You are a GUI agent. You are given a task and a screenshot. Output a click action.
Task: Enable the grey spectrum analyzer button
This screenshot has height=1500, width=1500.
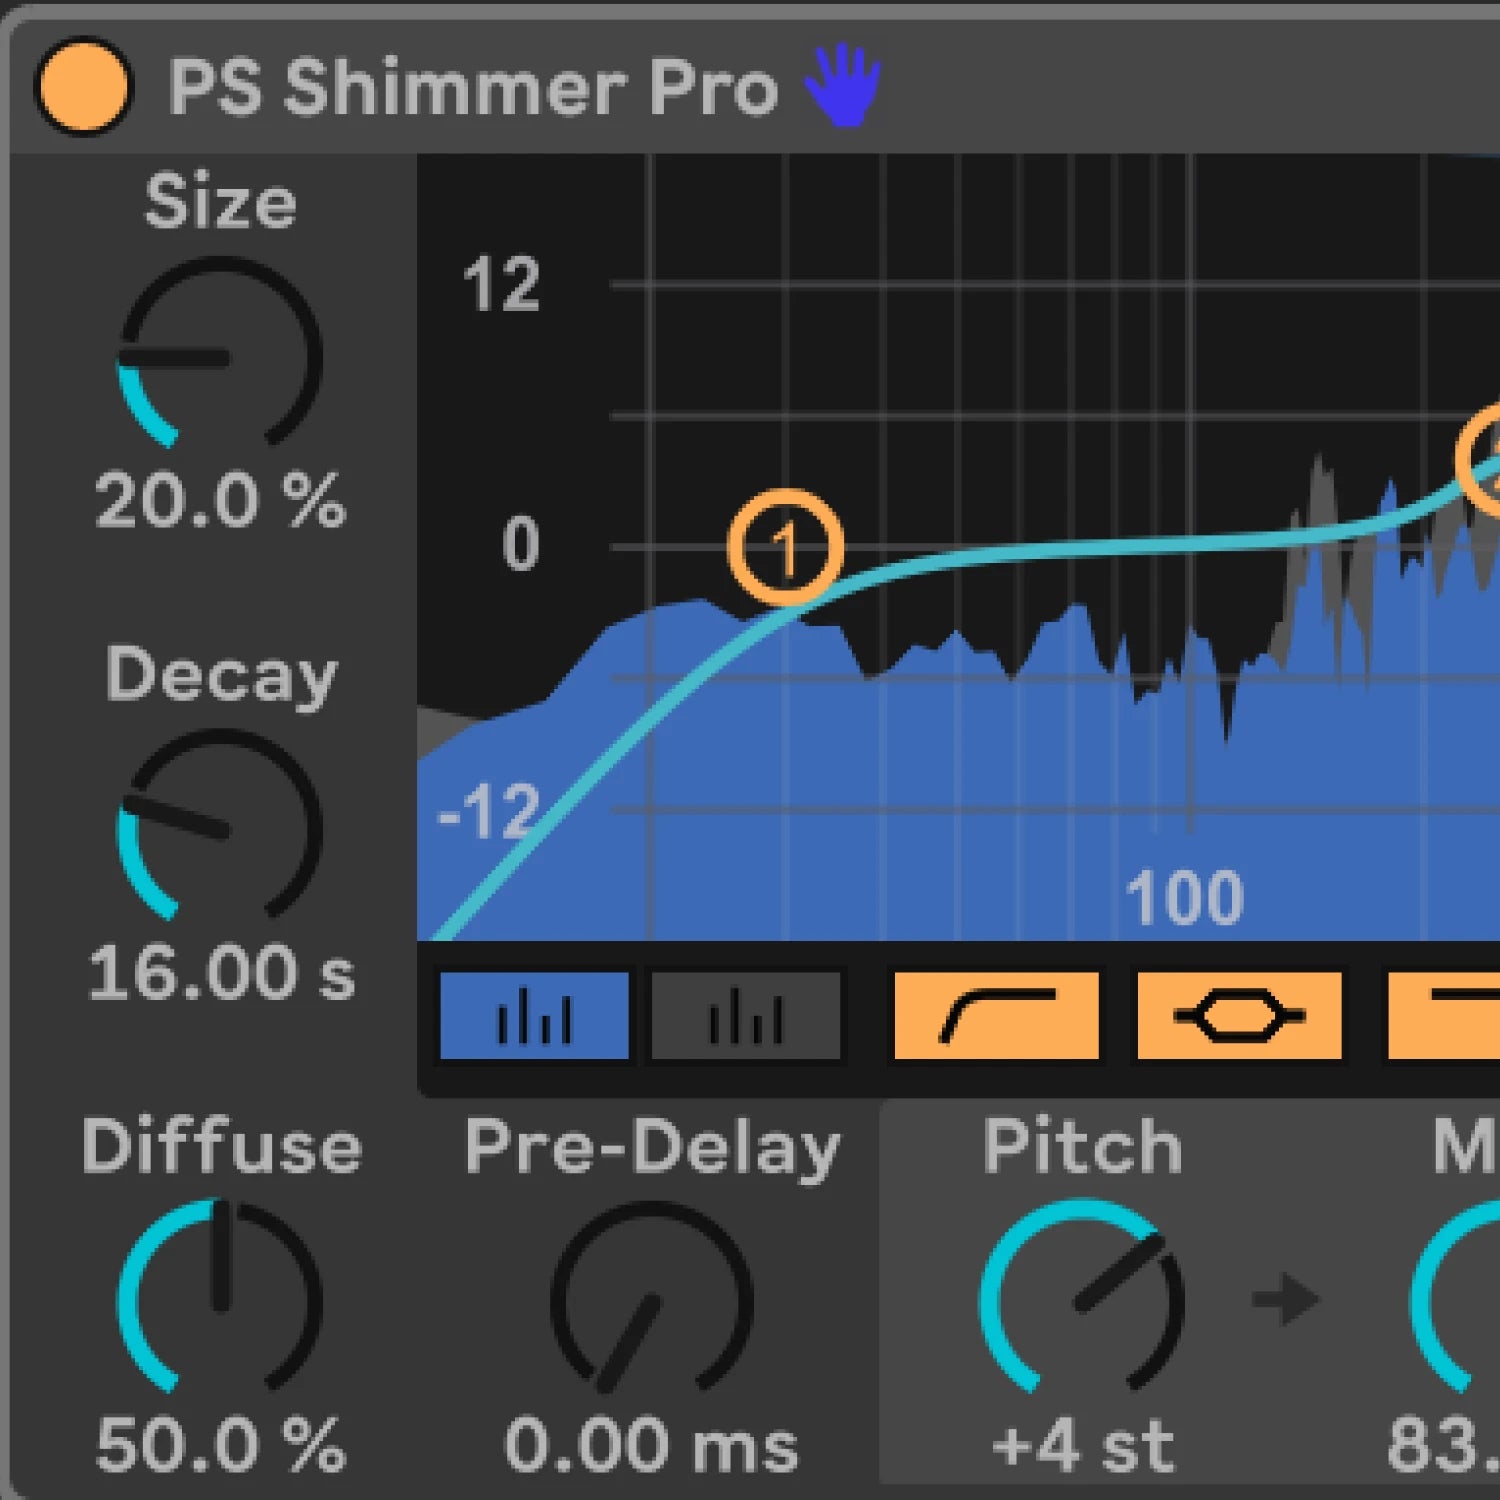[746, 1016]
